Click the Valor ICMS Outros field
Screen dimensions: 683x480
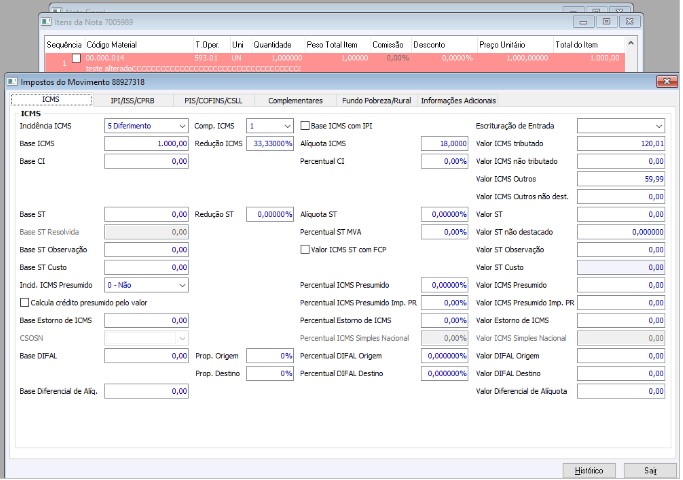click(x=621, y=179)
